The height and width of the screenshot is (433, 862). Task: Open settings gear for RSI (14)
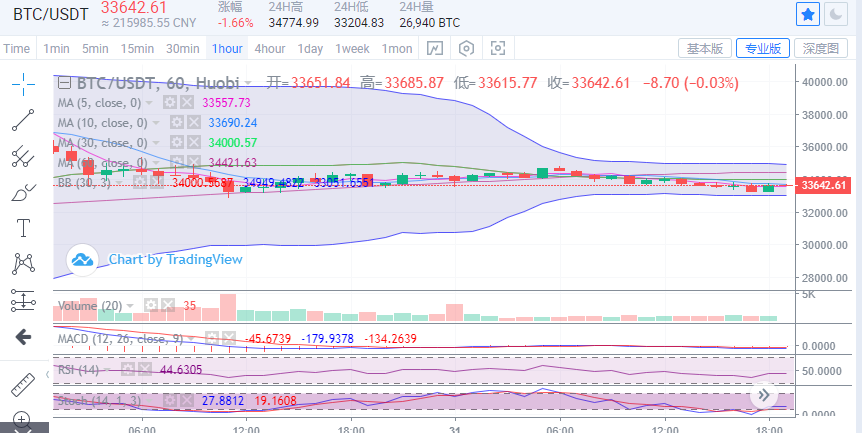point(129,370)
